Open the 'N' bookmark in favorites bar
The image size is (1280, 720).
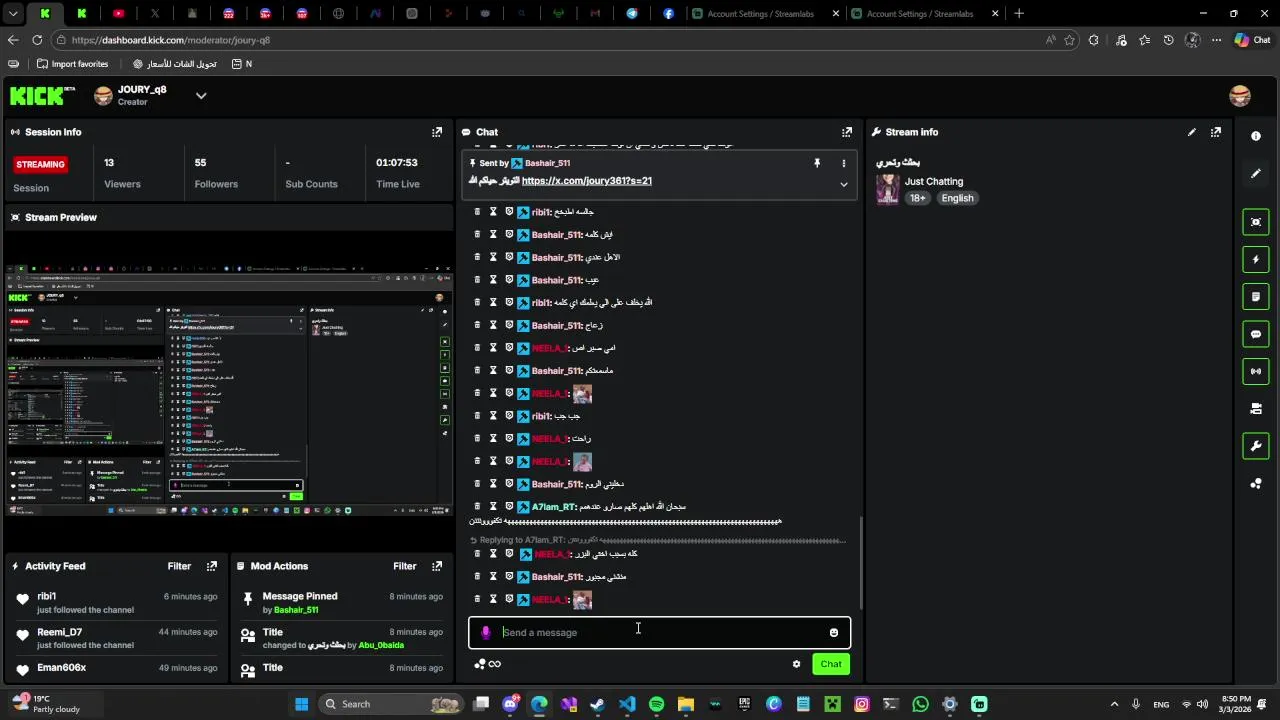point(242,64)
